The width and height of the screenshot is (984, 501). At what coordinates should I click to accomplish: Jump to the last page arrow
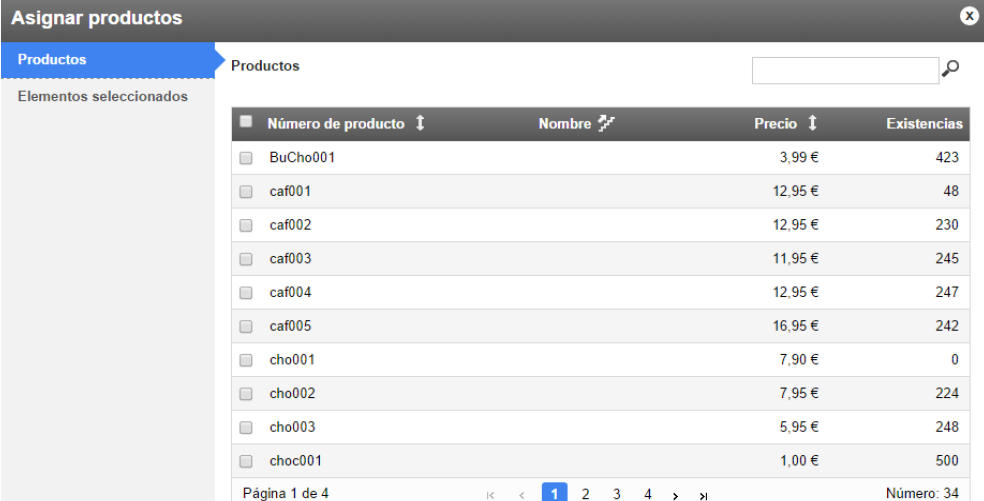(x=704, y=495)
